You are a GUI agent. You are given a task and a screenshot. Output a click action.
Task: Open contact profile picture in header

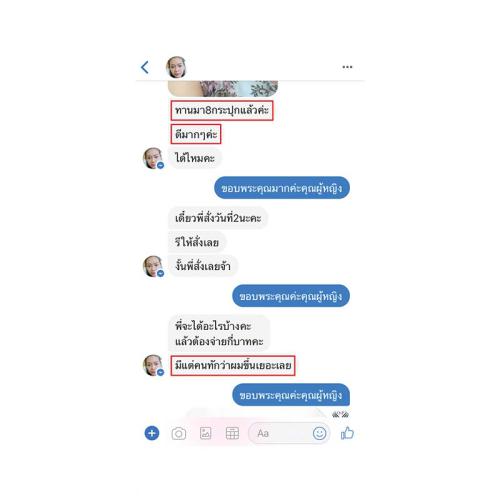tap(176, 67)
